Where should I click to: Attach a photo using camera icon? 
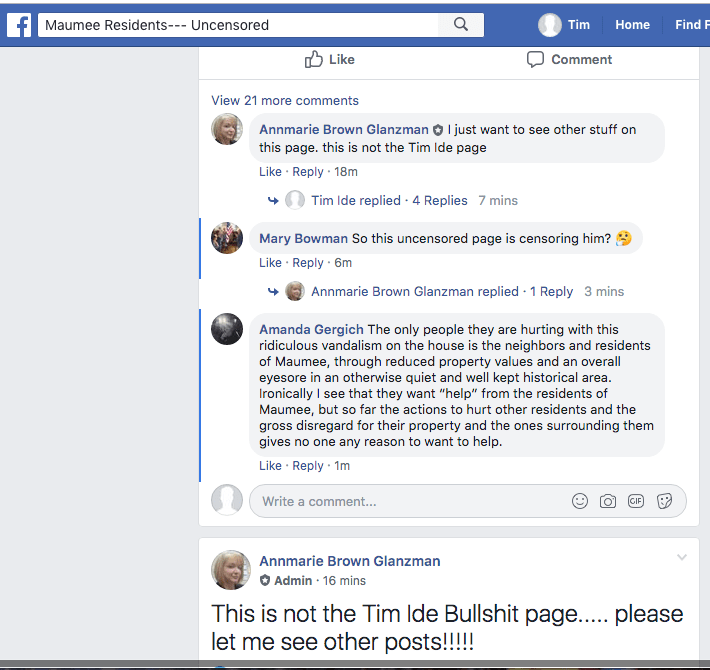coord(608,501)
